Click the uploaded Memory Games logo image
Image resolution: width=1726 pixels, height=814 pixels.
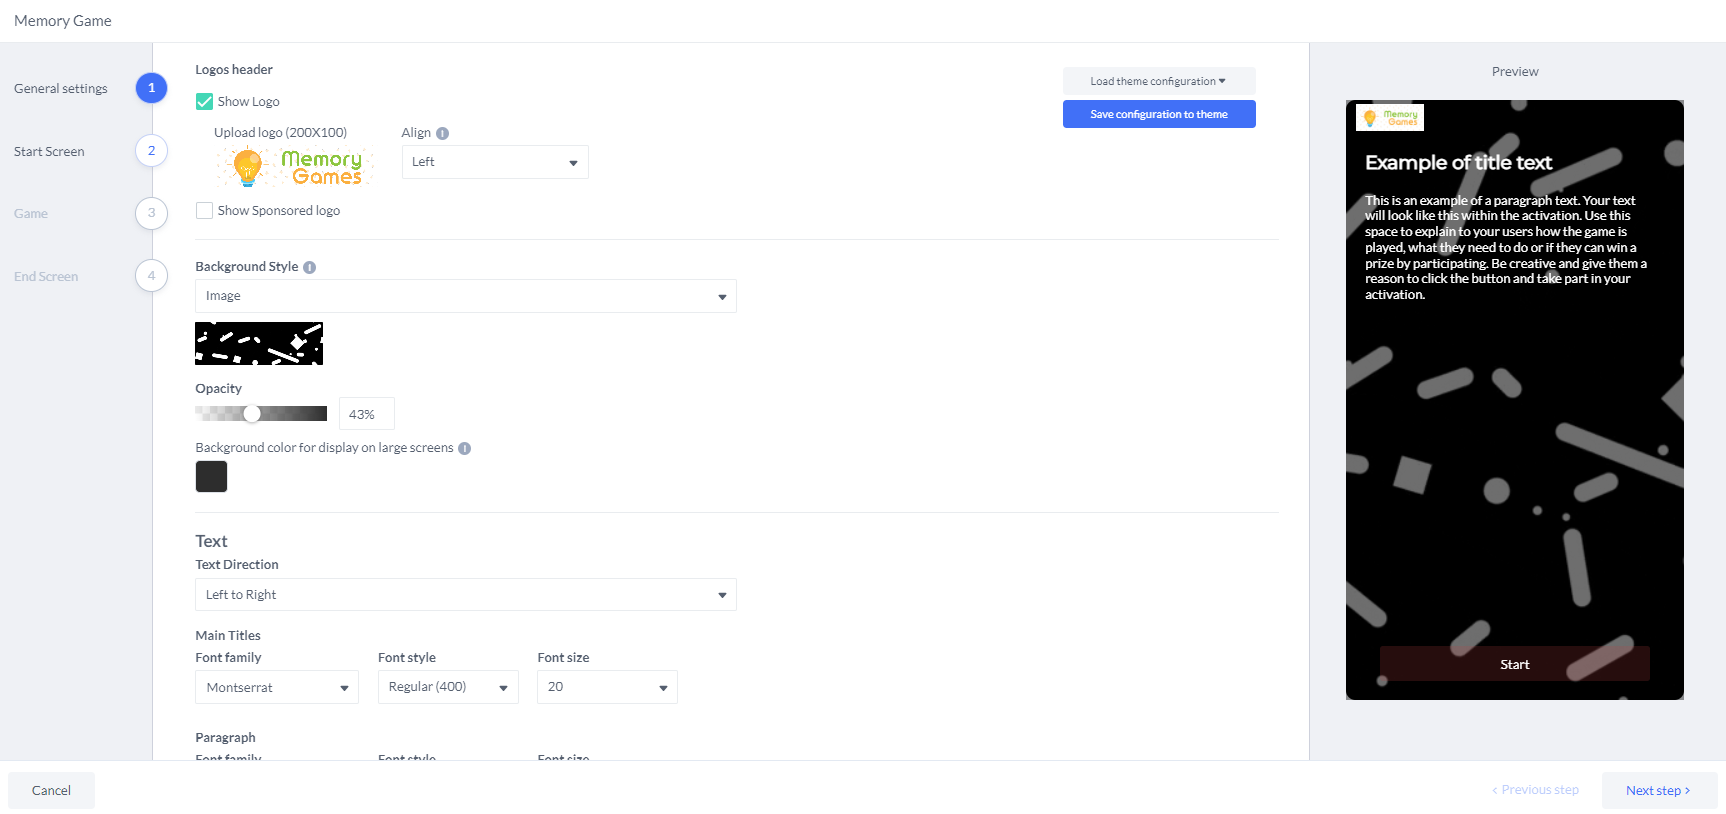(295, 167)
